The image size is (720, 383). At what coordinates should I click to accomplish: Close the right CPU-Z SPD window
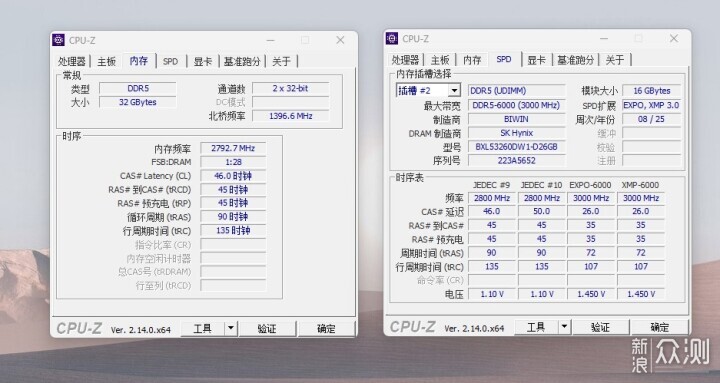click(674, 39)
